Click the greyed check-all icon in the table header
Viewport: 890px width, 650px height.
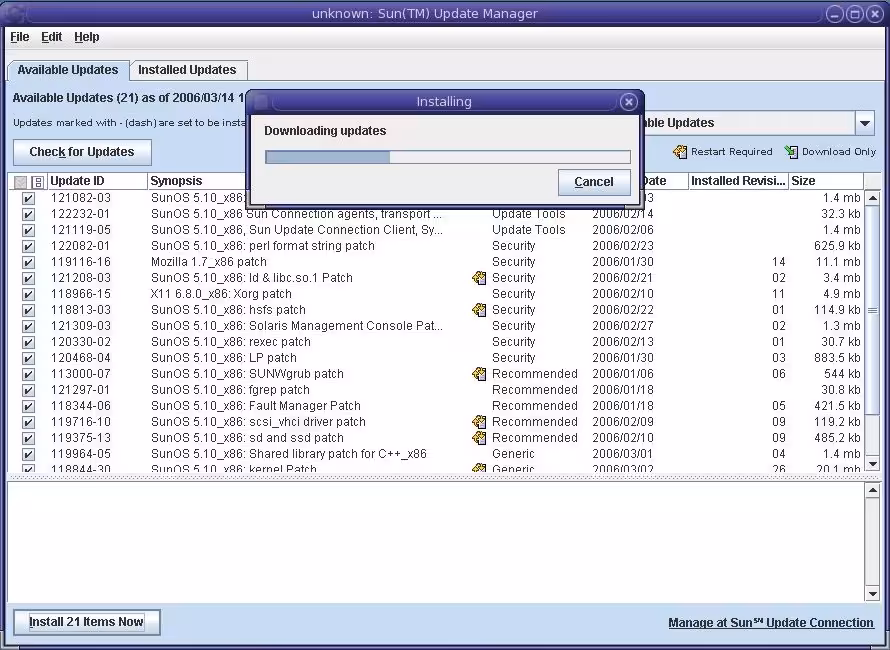20,182
